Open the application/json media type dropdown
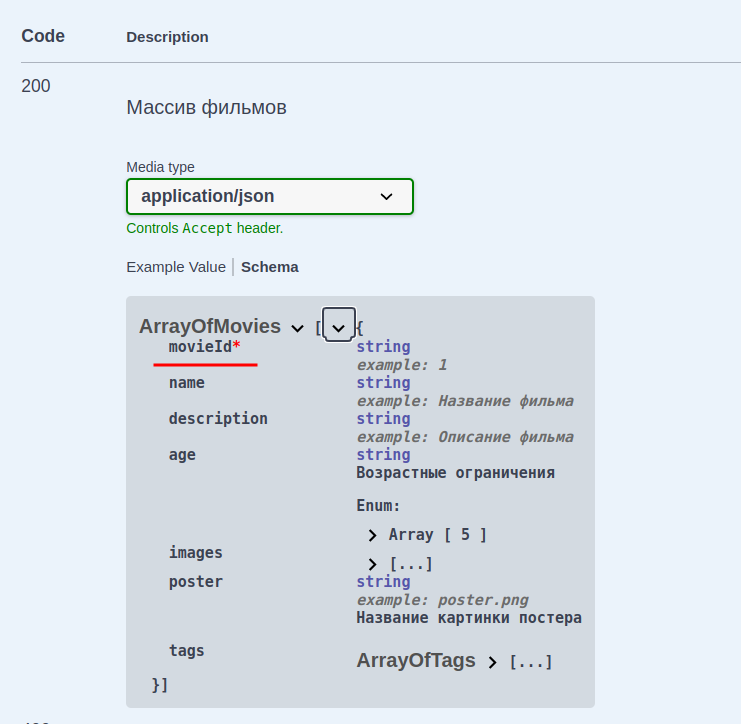 point(269,196)
